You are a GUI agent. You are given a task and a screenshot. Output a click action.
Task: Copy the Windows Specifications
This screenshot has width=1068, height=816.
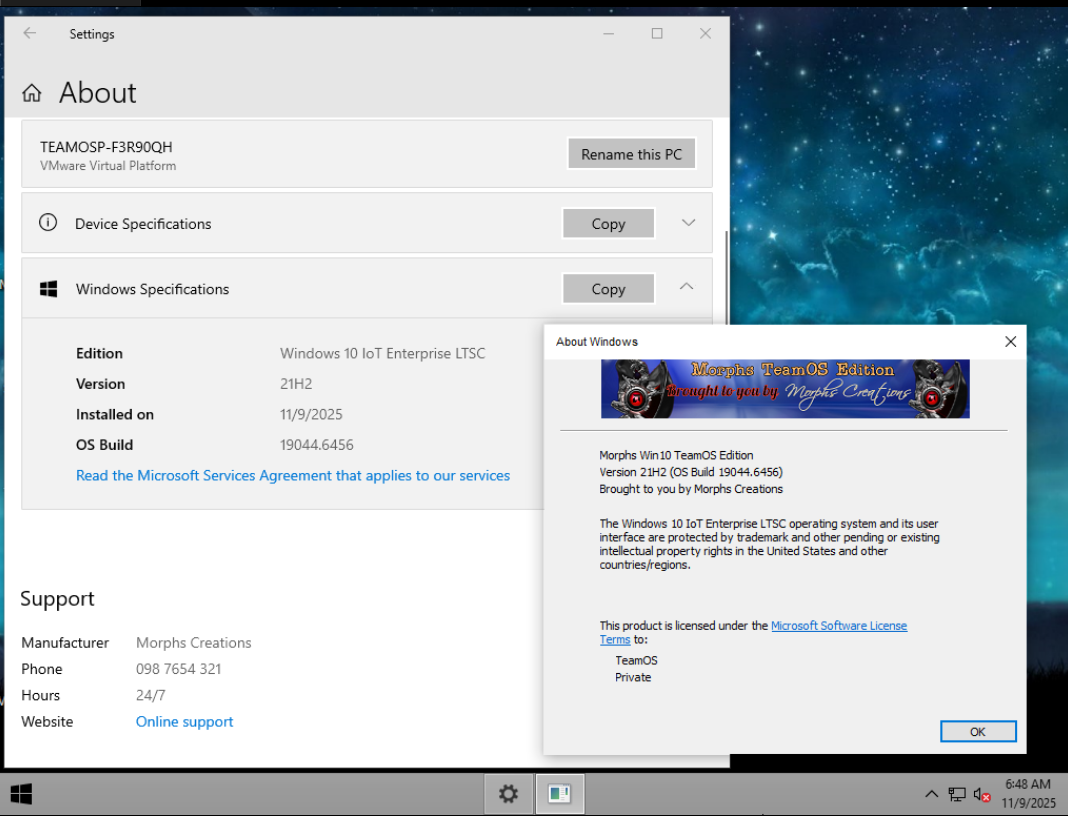point(608,289)
